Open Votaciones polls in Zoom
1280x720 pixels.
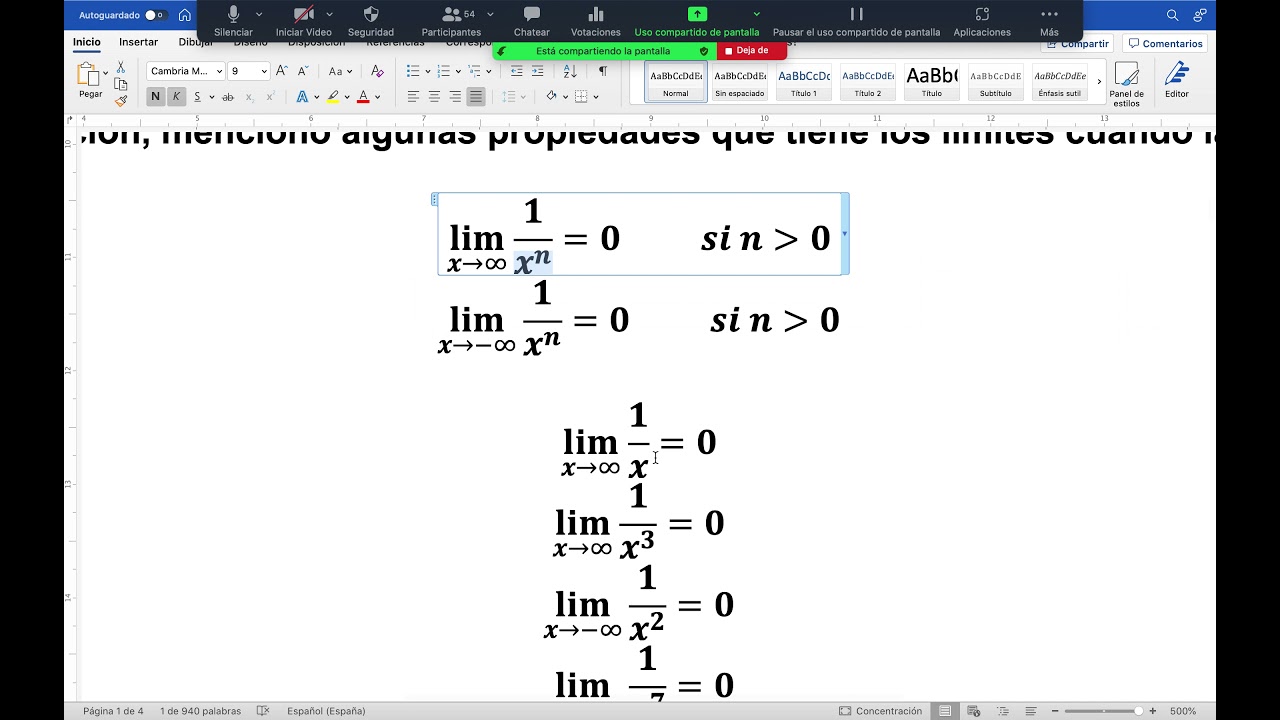point(596,22)
